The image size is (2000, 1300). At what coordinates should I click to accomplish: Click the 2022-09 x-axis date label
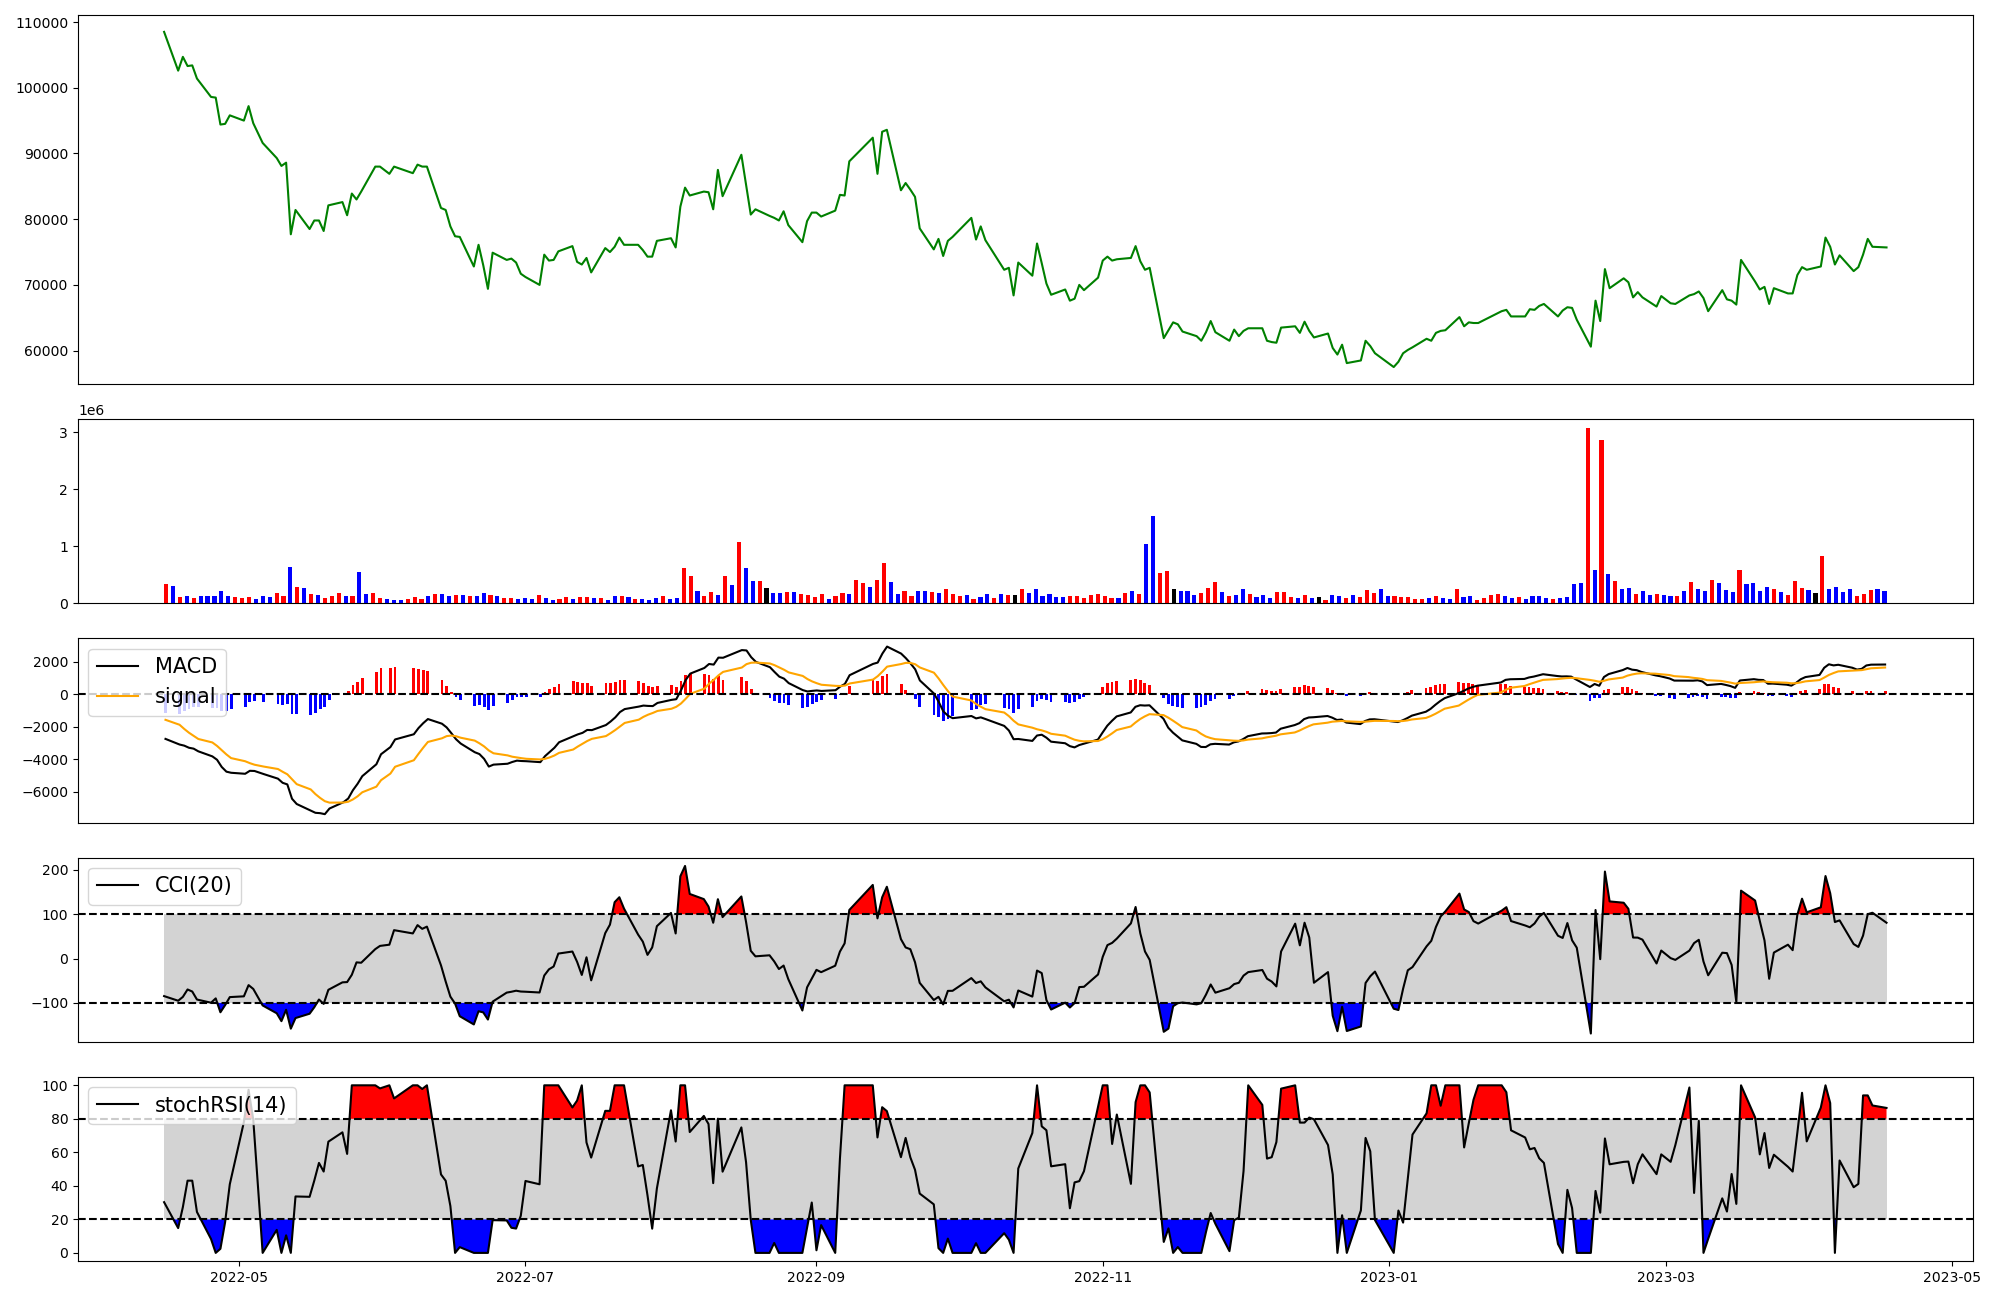point(816,1277)
